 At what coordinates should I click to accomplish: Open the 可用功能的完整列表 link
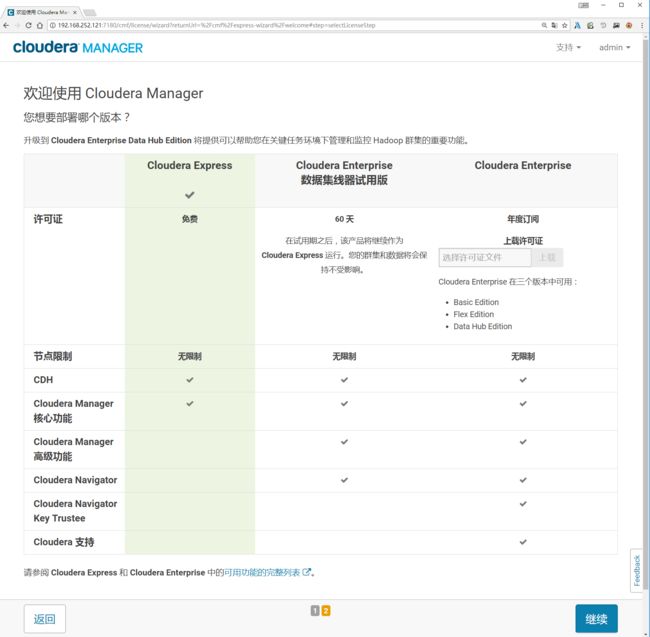click(262, 572)
